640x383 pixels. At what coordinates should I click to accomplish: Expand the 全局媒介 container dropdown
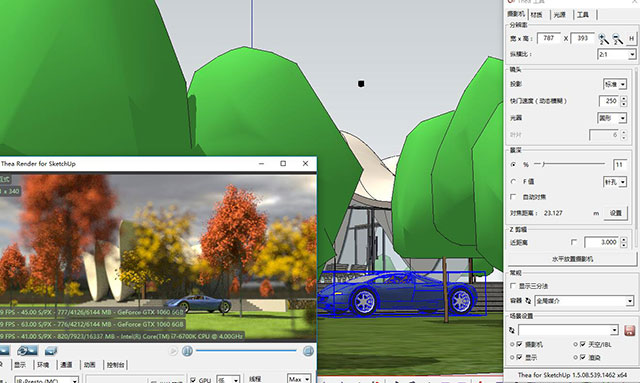pos(584,301)
